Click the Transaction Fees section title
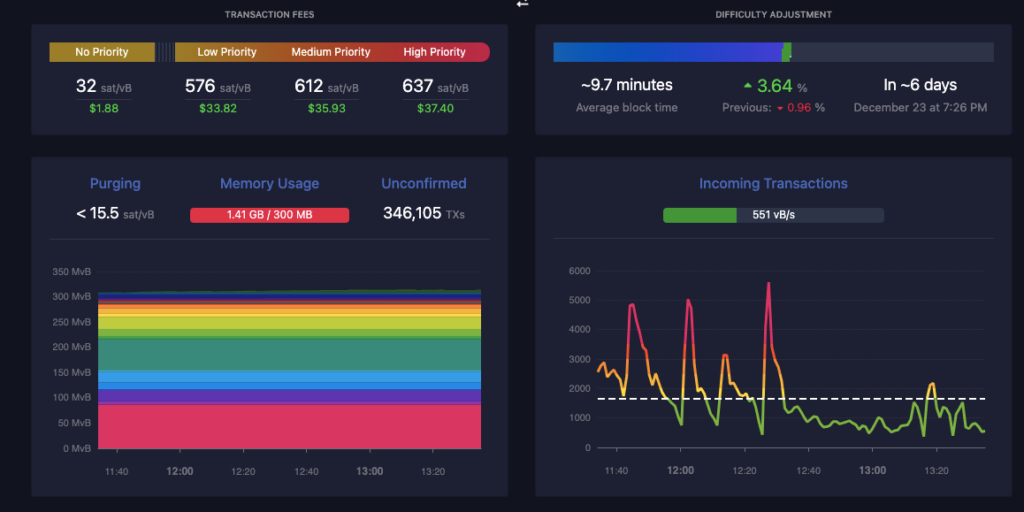This screenshot has height=512, width=1024. tap(269, 15)
